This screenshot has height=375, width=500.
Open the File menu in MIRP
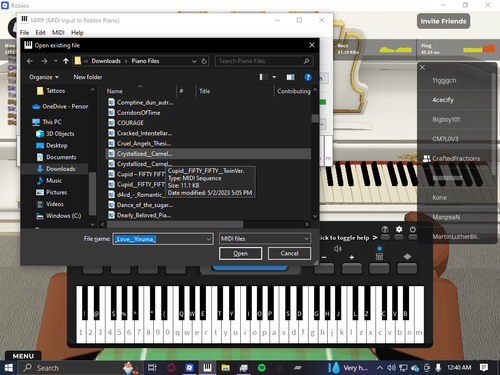coord(24,33)
